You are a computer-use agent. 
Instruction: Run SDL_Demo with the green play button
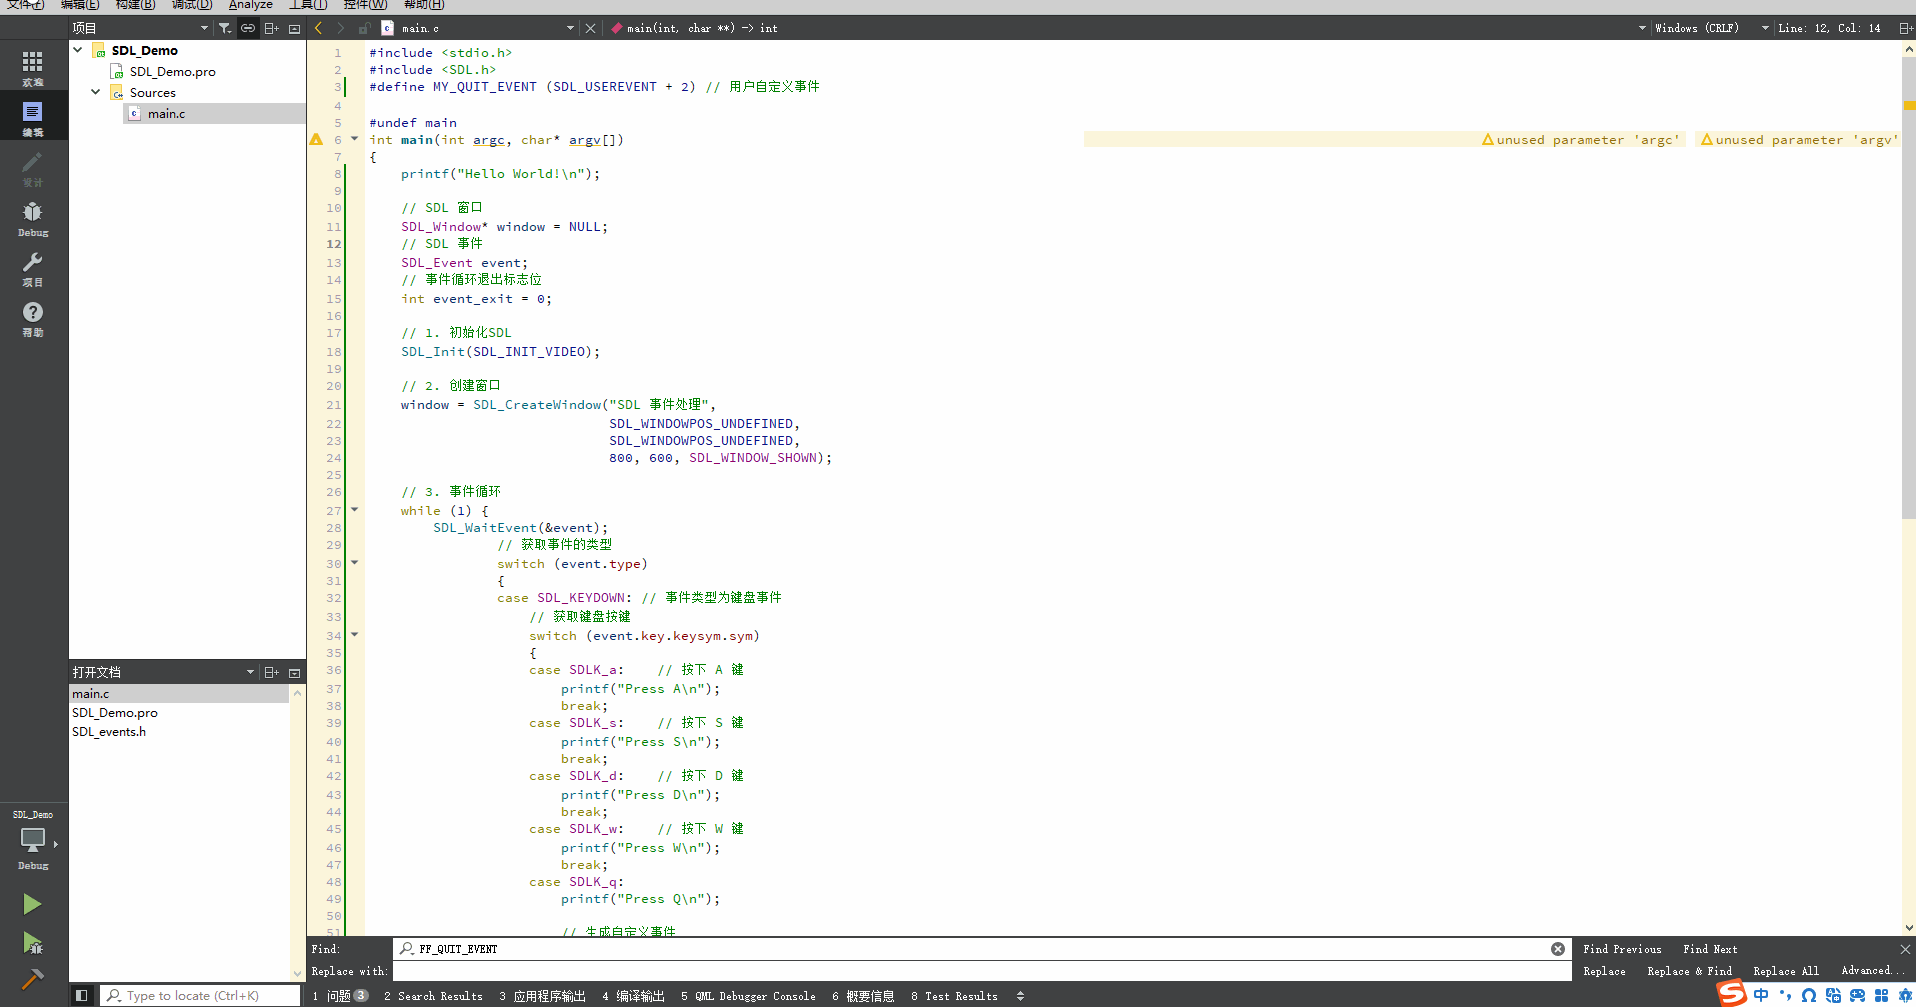click(33, 903)
